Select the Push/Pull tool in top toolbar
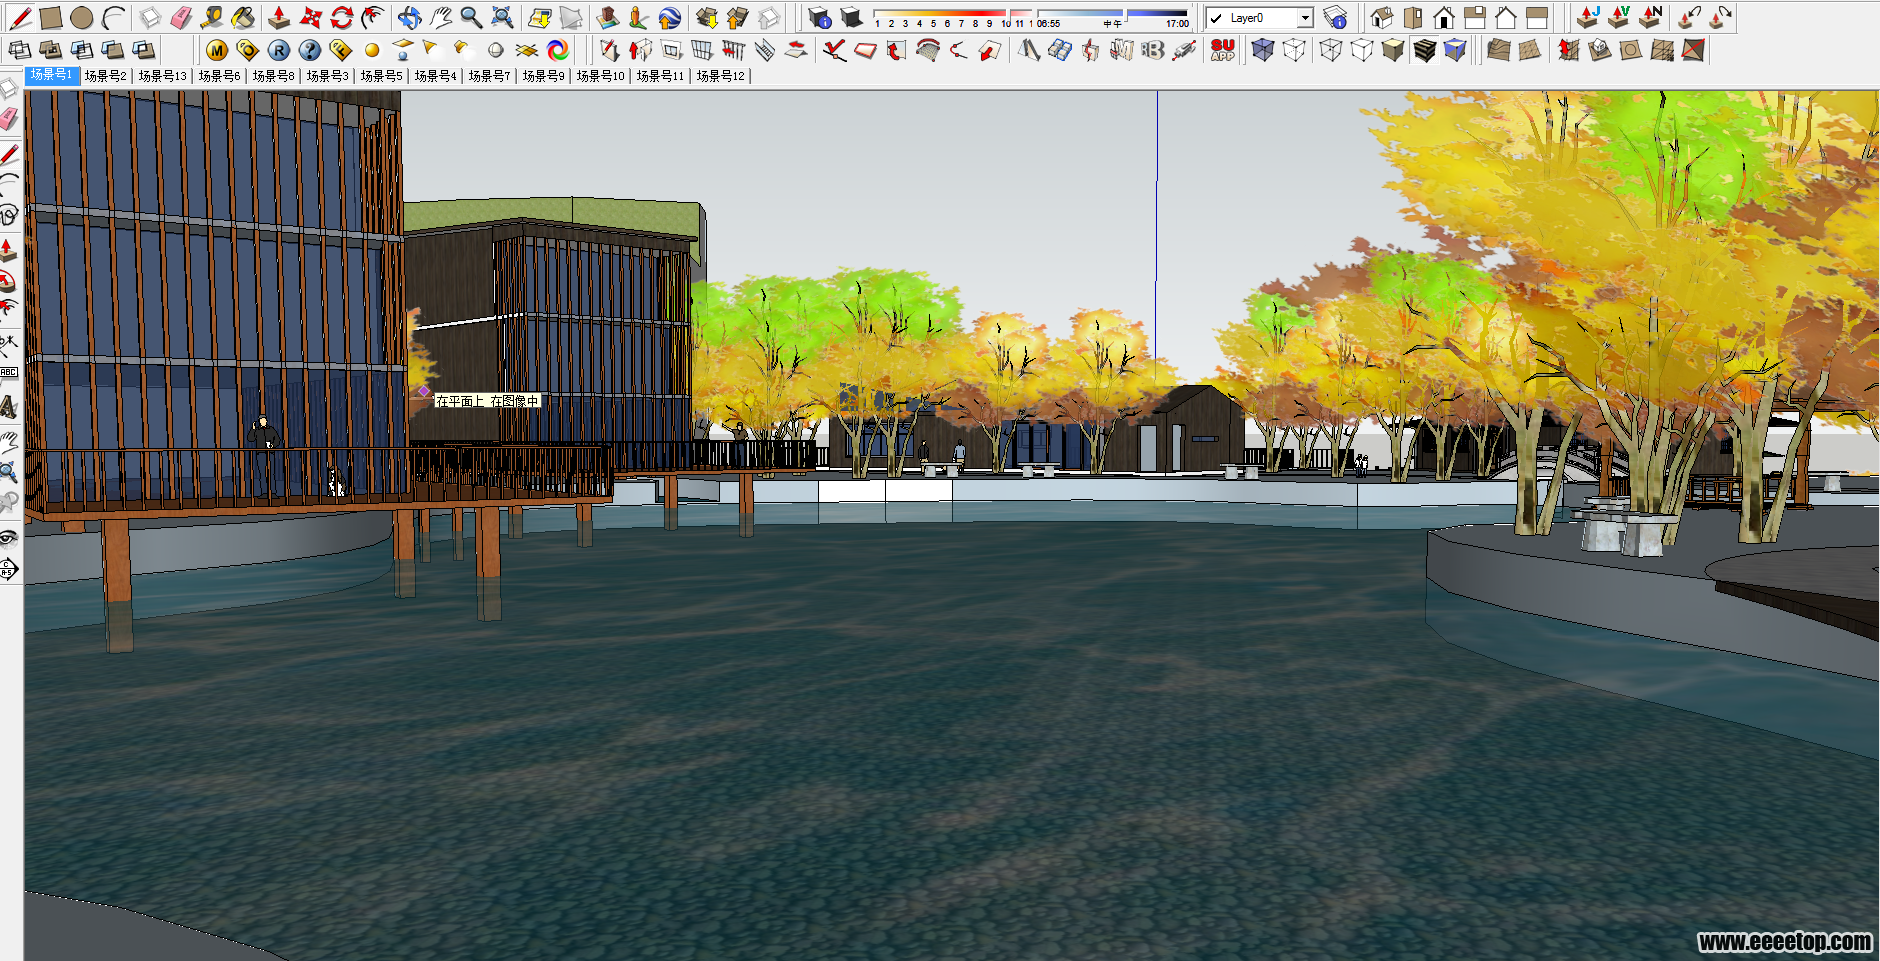The width and height of the screenshot is (1880, 961). tap(280, 18)
